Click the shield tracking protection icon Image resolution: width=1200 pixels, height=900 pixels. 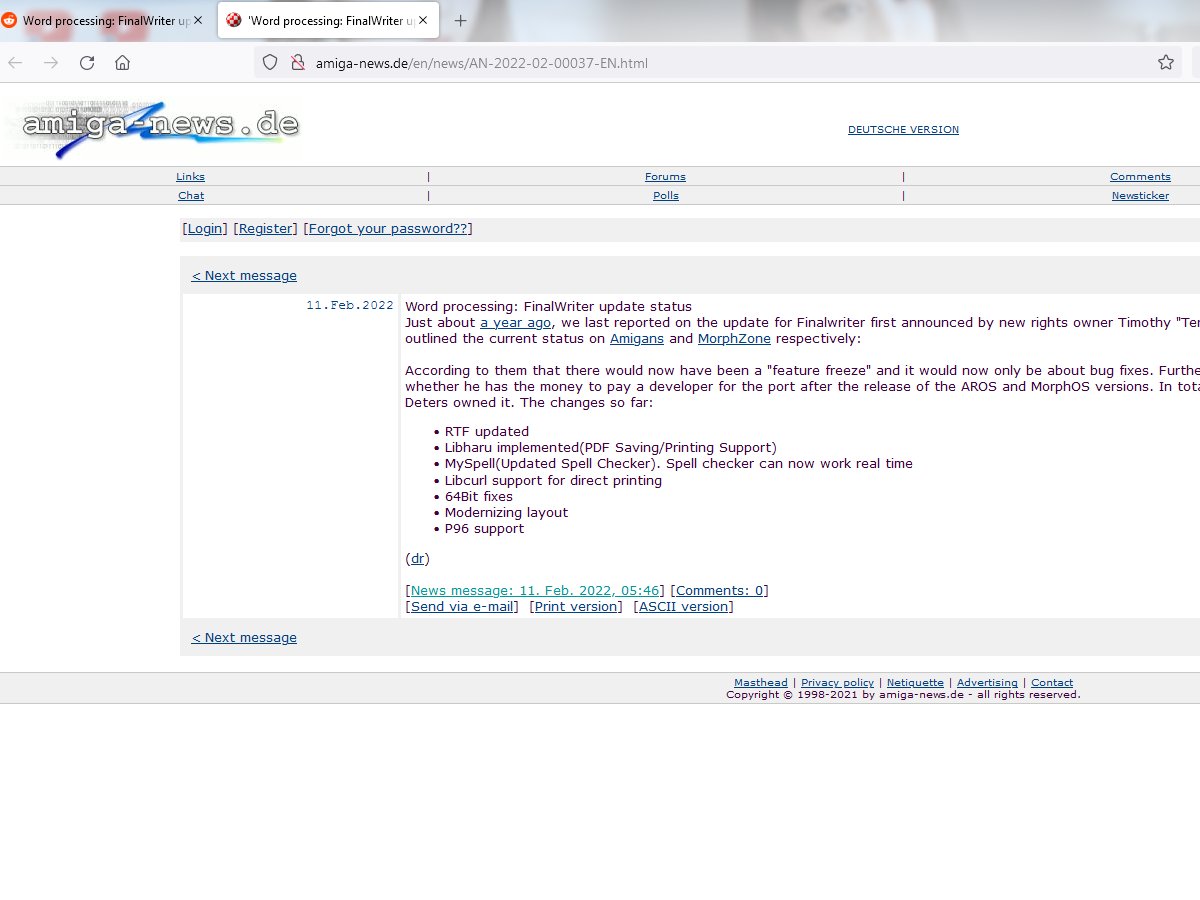tap(269, 63)
